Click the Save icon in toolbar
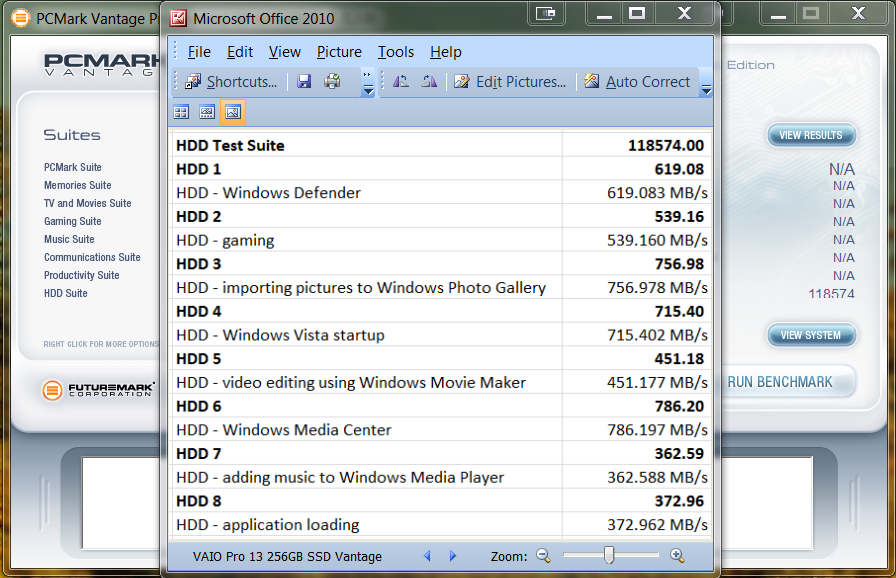This screenshot has height=578, width=896. tap(304, 82)
